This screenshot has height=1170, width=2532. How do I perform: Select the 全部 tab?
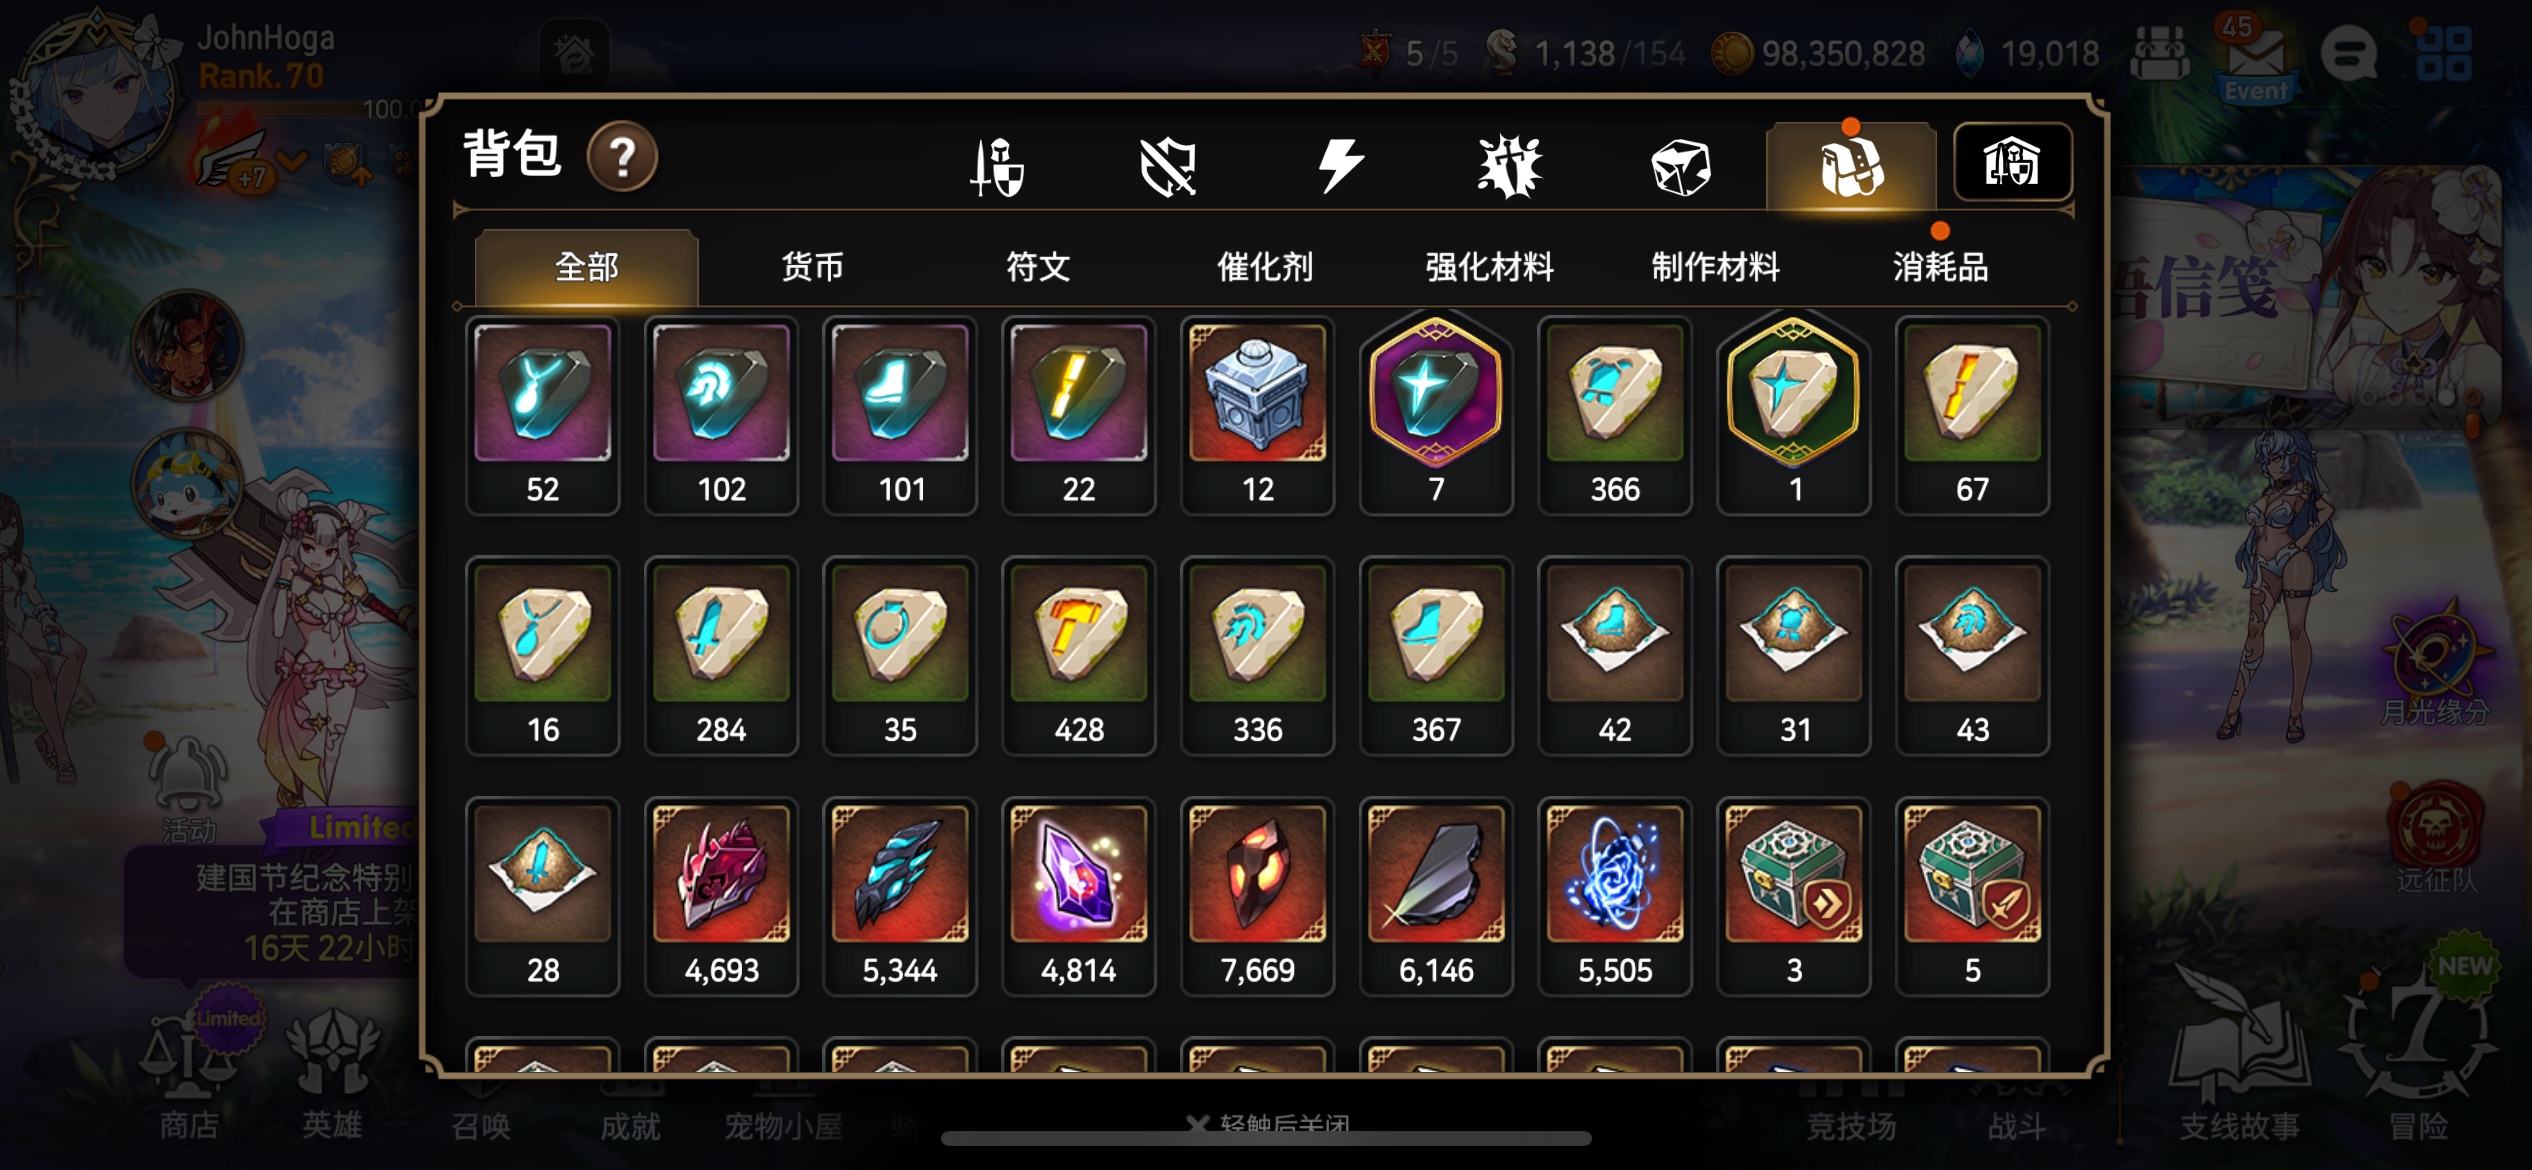coord(586,267)
